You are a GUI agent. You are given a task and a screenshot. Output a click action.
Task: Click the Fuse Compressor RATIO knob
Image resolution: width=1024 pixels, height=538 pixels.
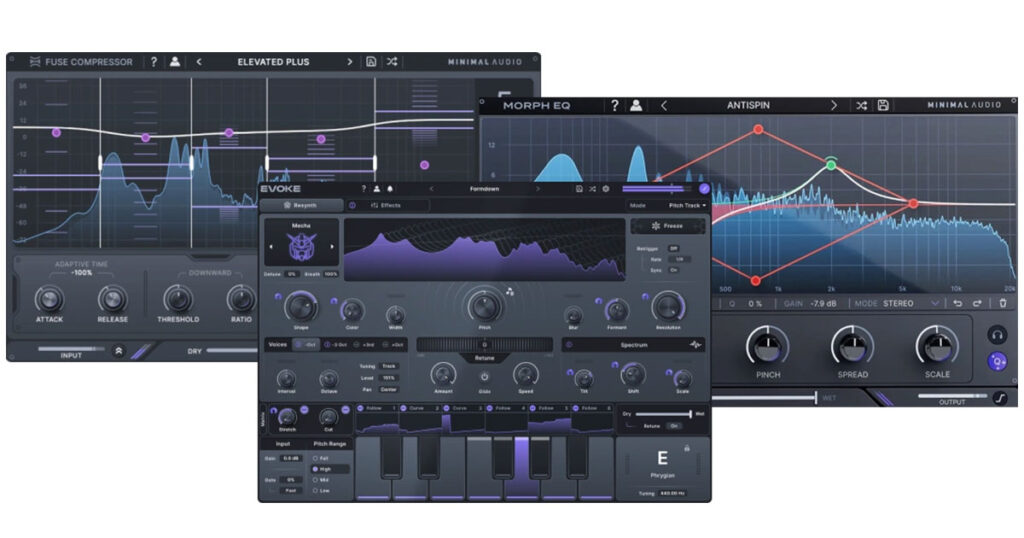[241, 299]
